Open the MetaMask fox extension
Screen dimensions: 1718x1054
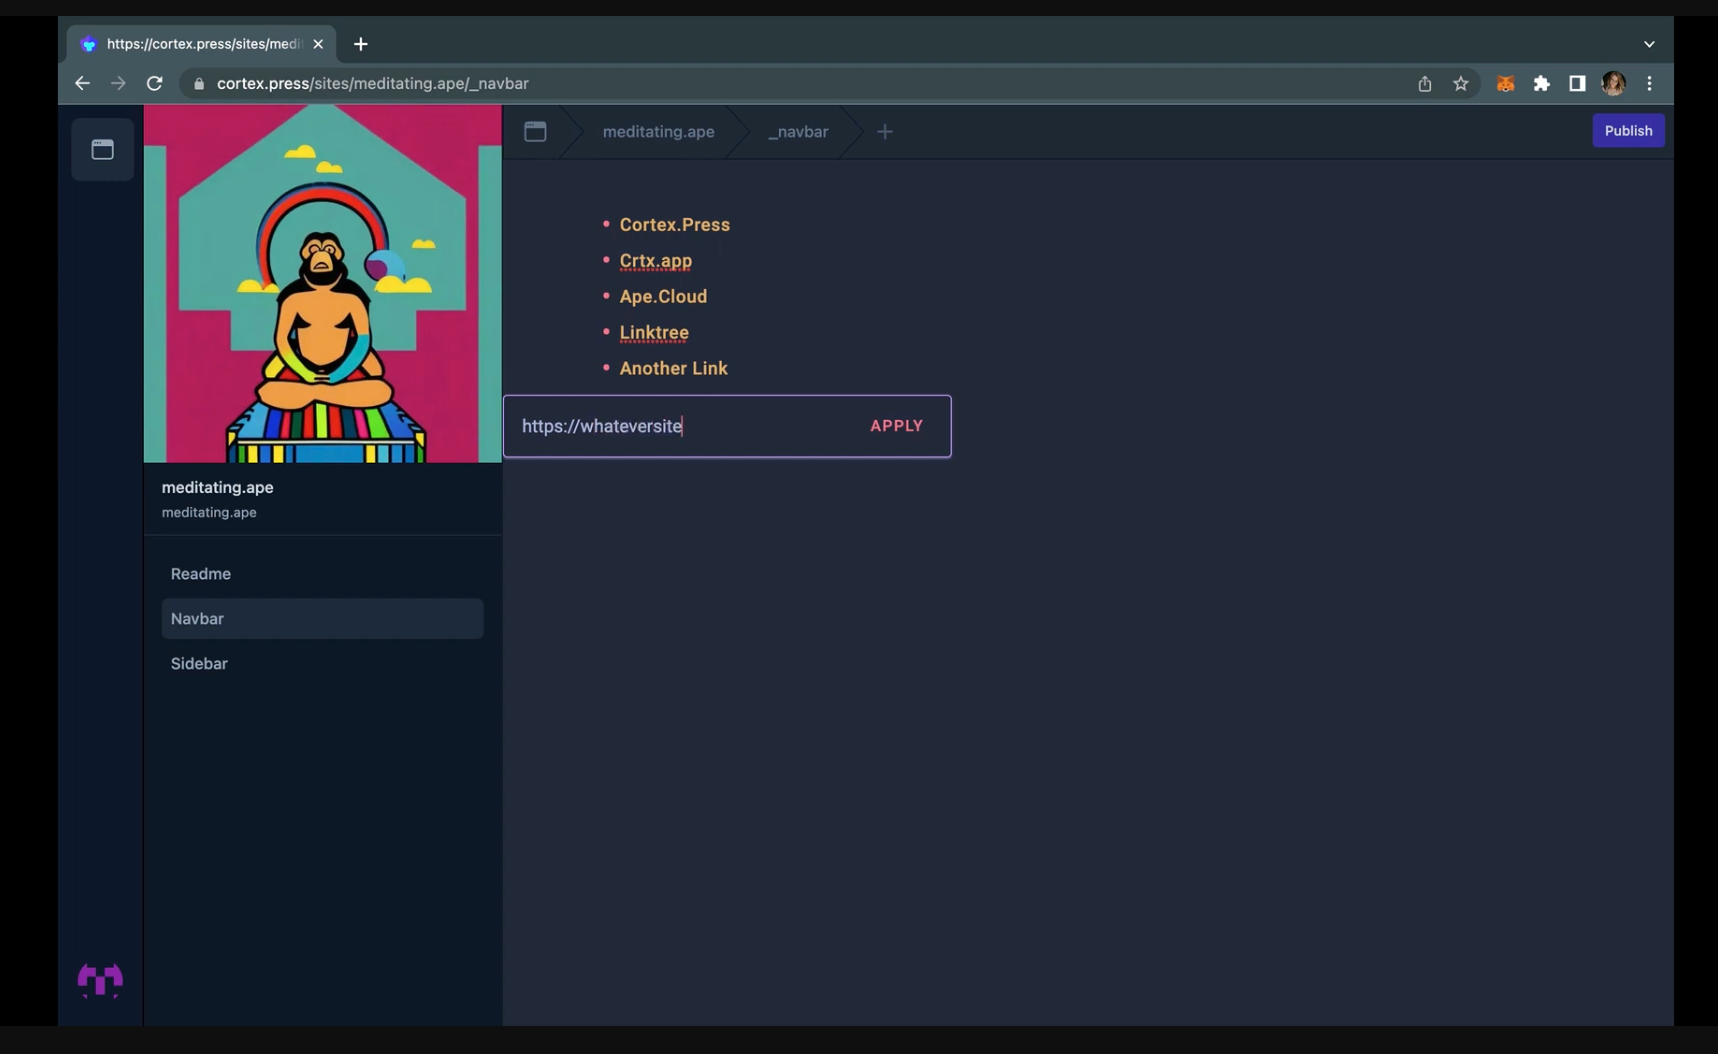(x=1505, y=84)
